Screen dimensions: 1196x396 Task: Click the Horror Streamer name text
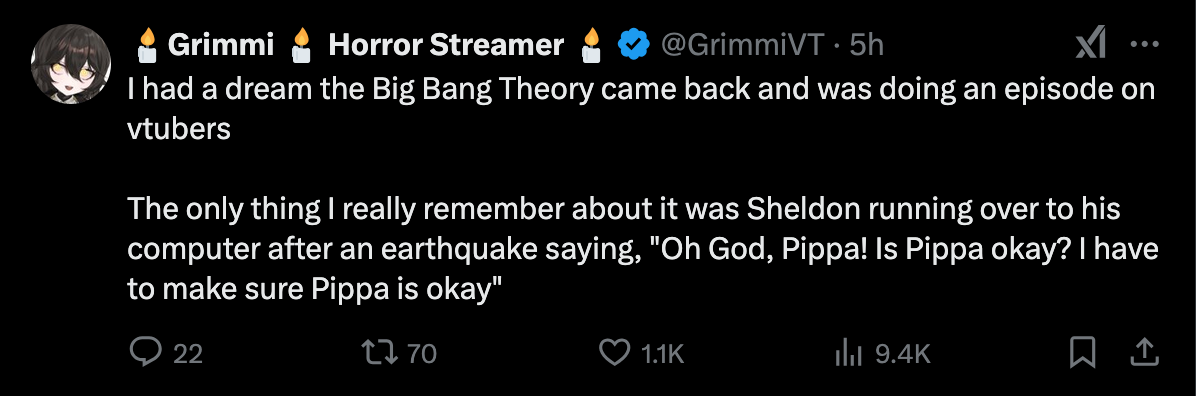[x=446, y=46]
